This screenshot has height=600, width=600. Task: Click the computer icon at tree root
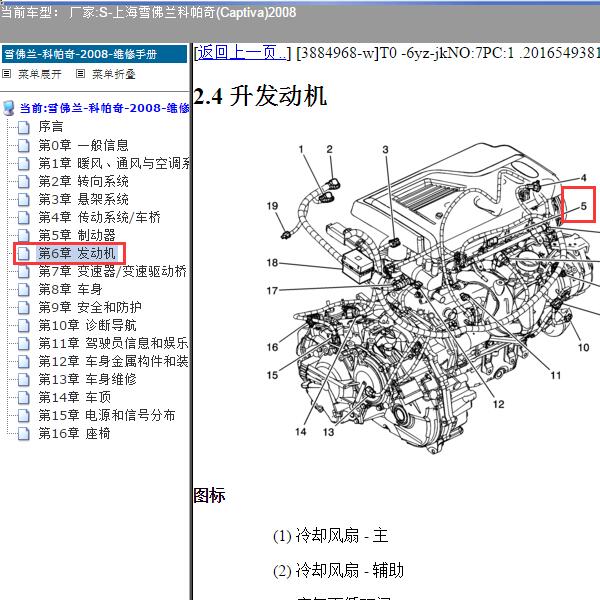[x=9, y=108]
